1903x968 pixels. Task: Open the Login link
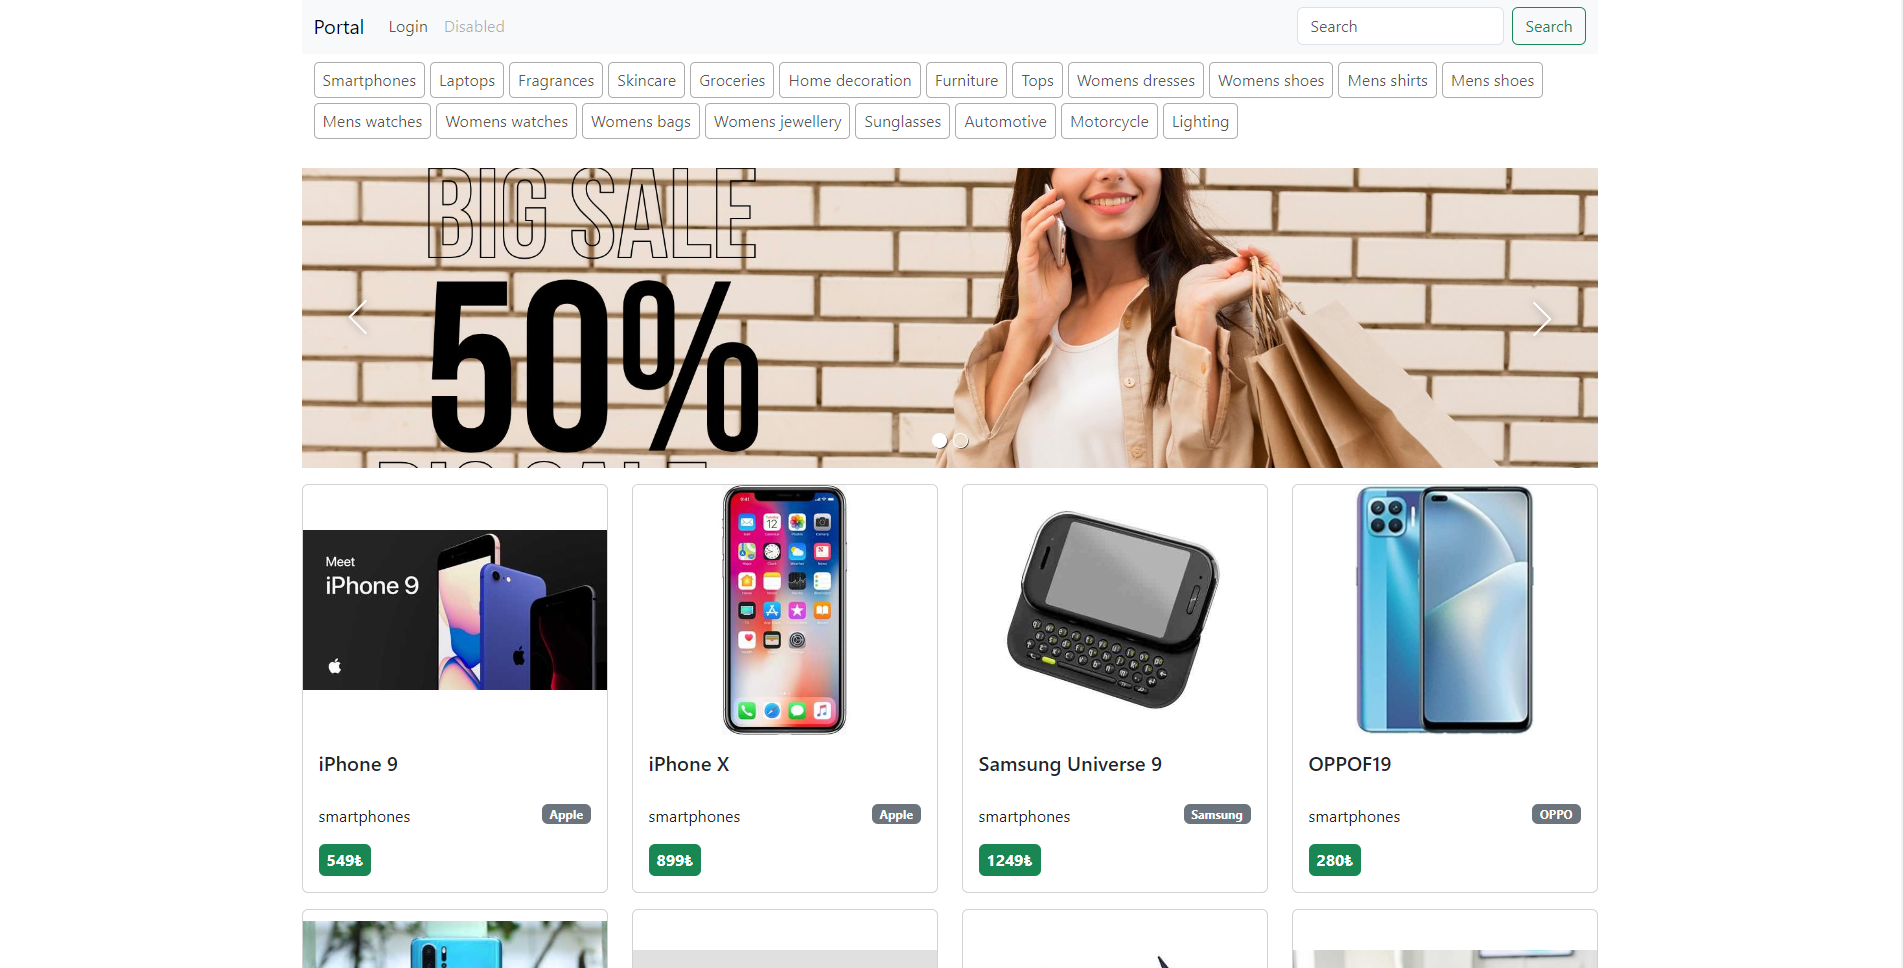point(408,26)
